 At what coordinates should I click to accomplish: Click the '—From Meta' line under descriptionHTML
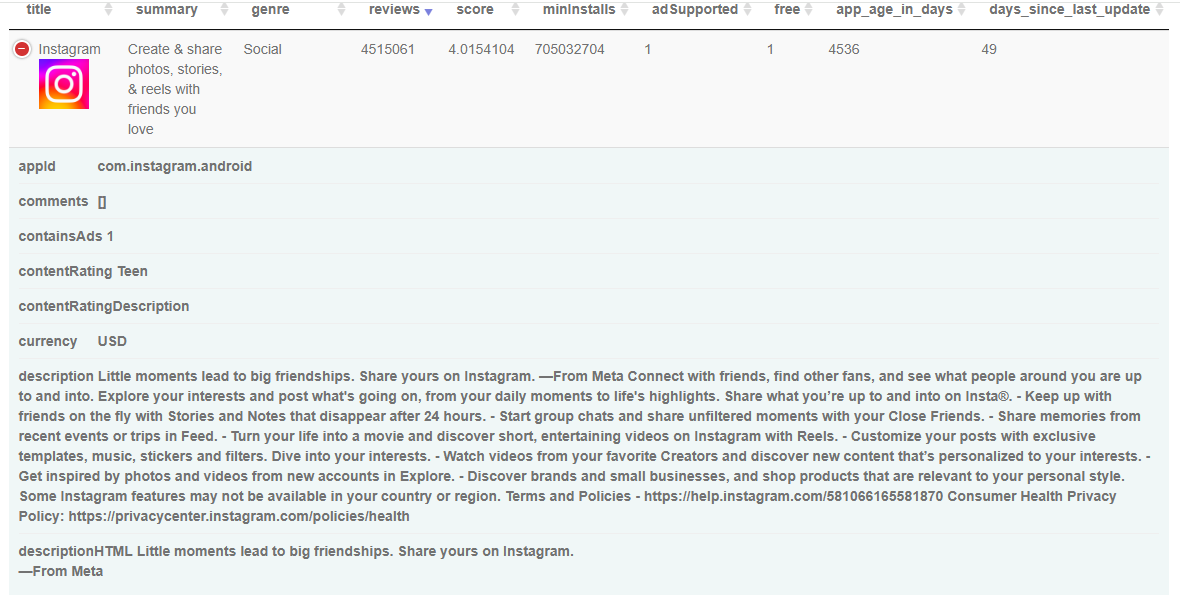[x=61, y=571]
